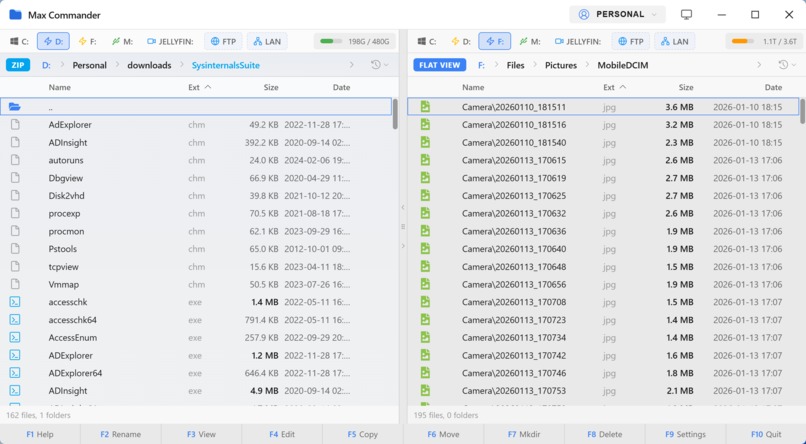Click left-pointing splitter arrow between panels
Screen dimensions: 806x444
tap(403, 207)
